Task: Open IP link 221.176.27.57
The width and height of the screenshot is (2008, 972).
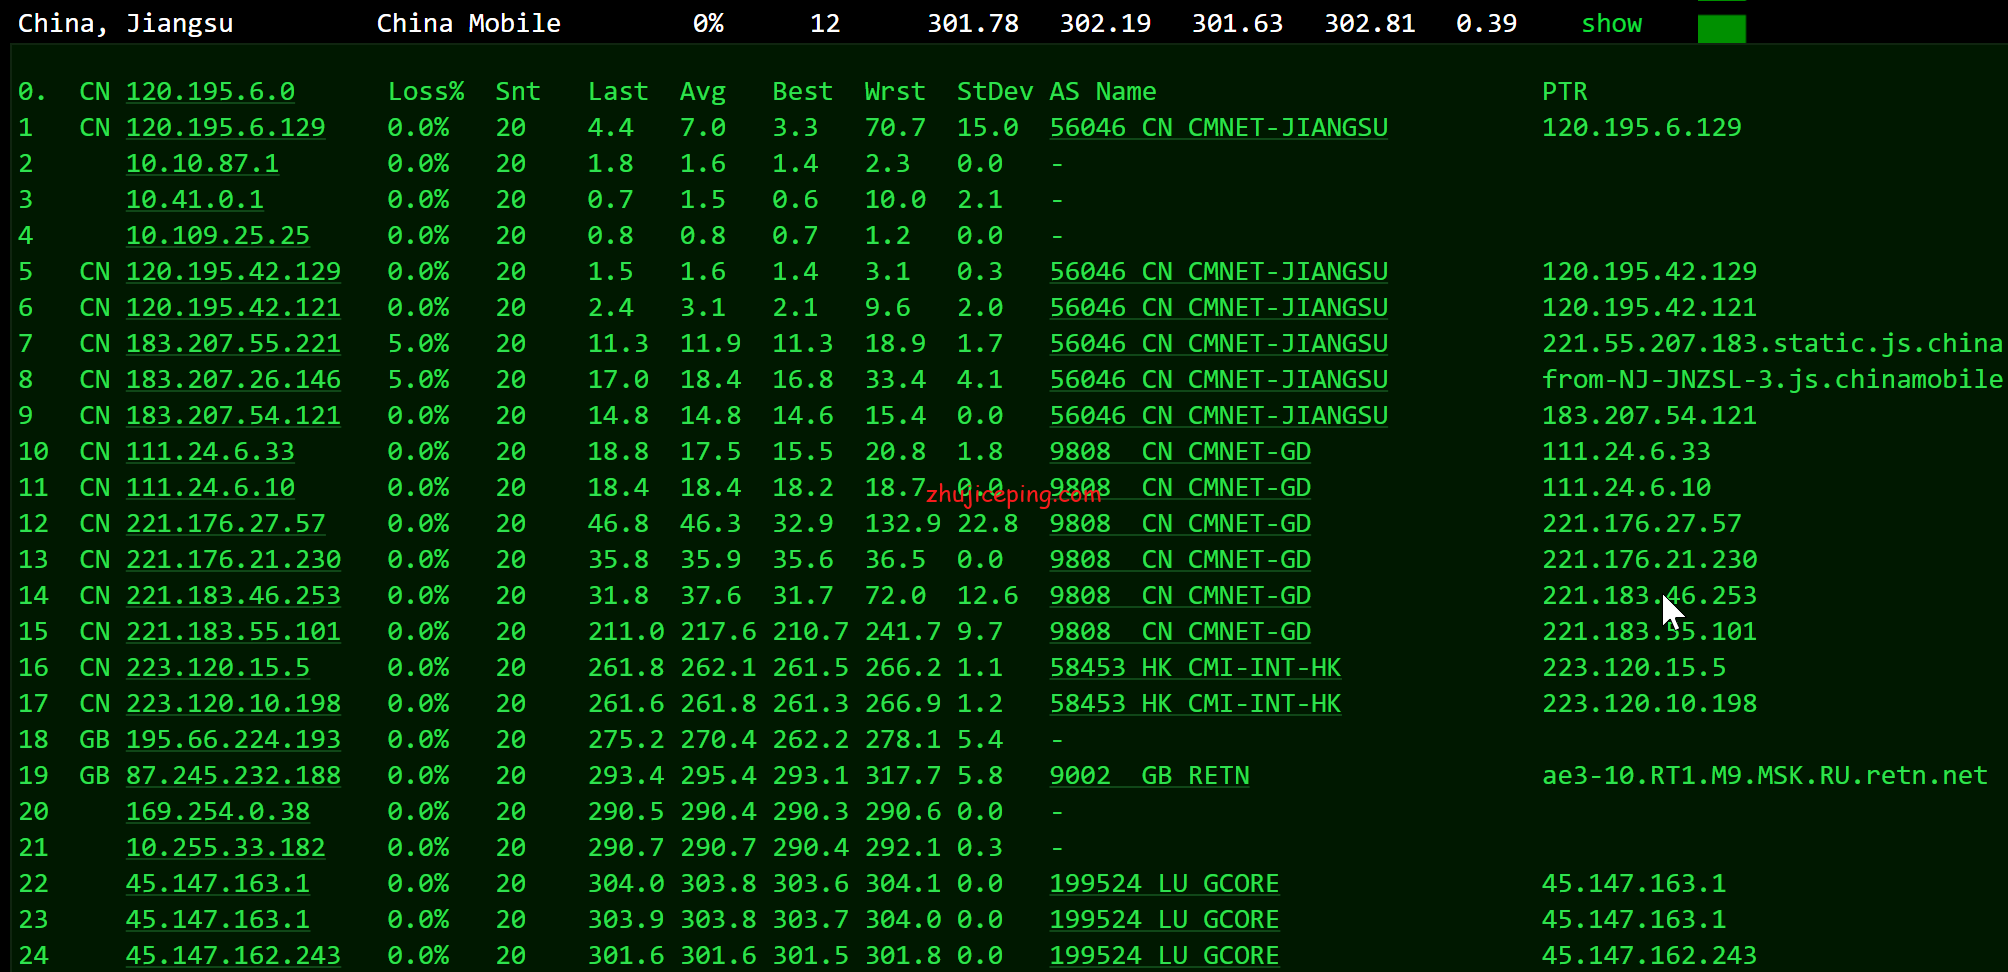Action: 225,524
